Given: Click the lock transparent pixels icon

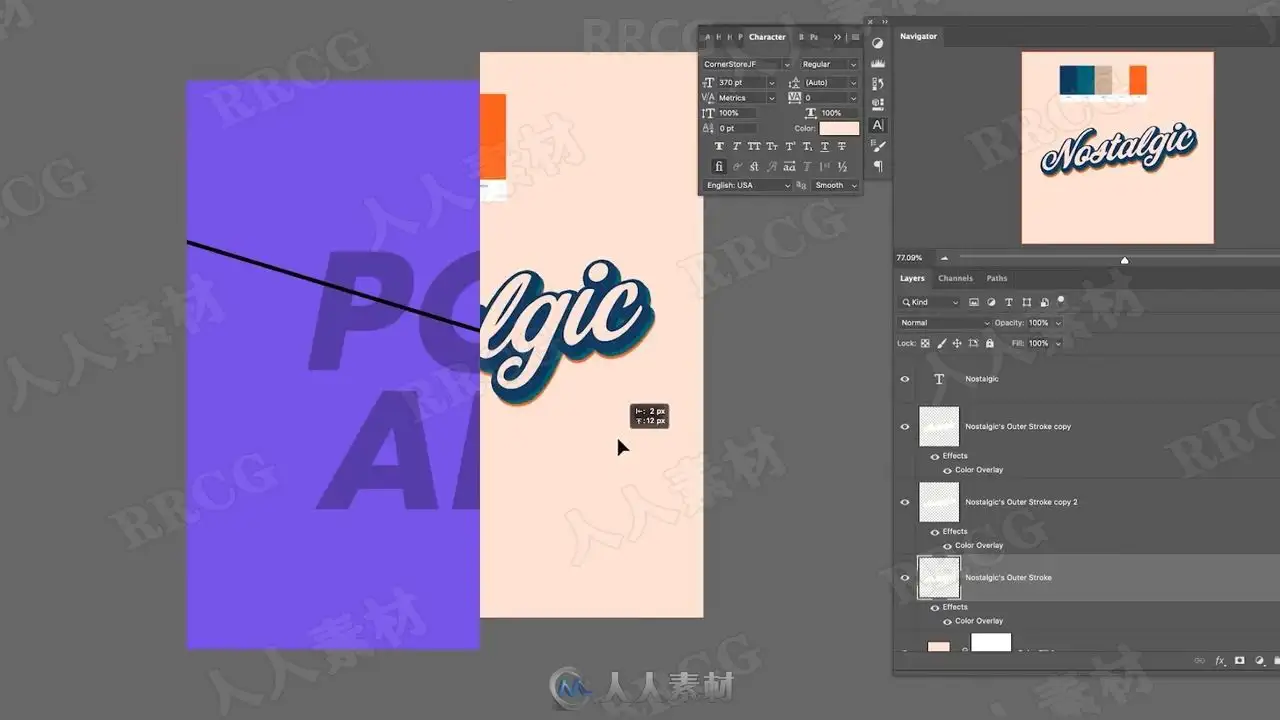Looking at the screenshot, I should pyautogui.click(x=925, y=343).
